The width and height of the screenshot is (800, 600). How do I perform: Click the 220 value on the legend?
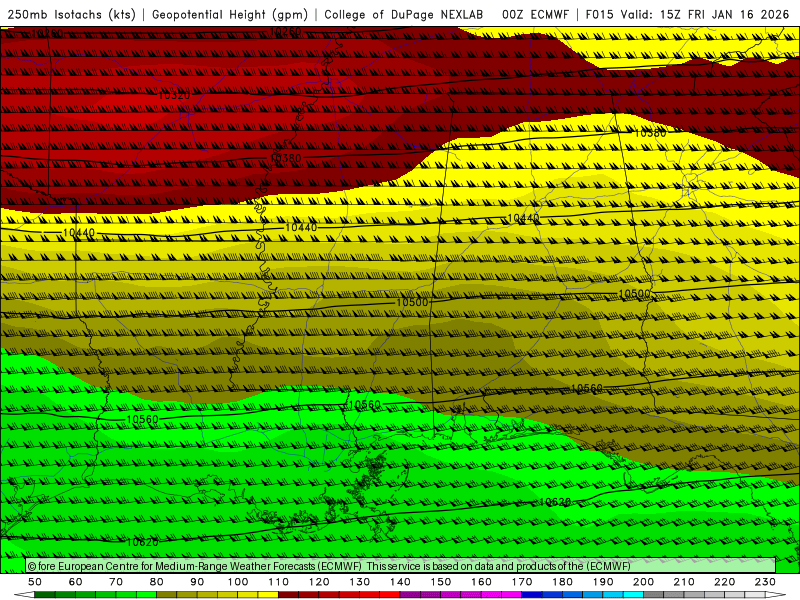click(724, 582)
